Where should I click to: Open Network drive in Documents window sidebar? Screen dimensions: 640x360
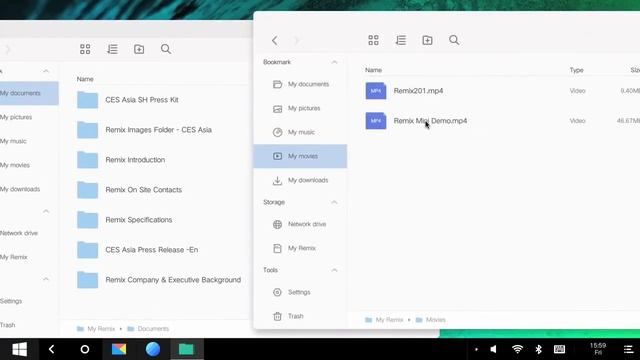(29, 233)
